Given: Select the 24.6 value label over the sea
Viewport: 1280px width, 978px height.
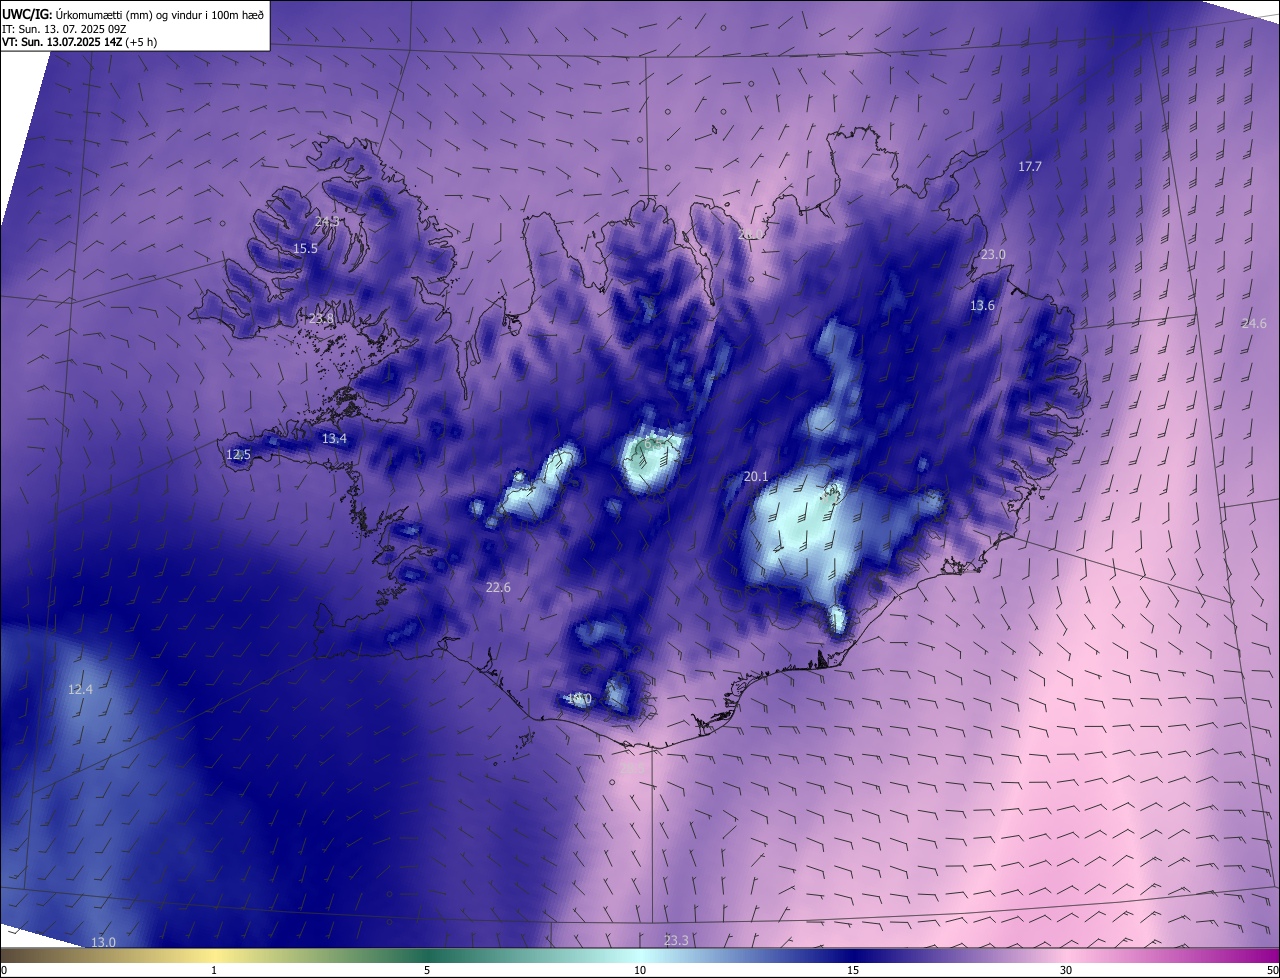Looking at the screenshot, I should pos(1254,323).
